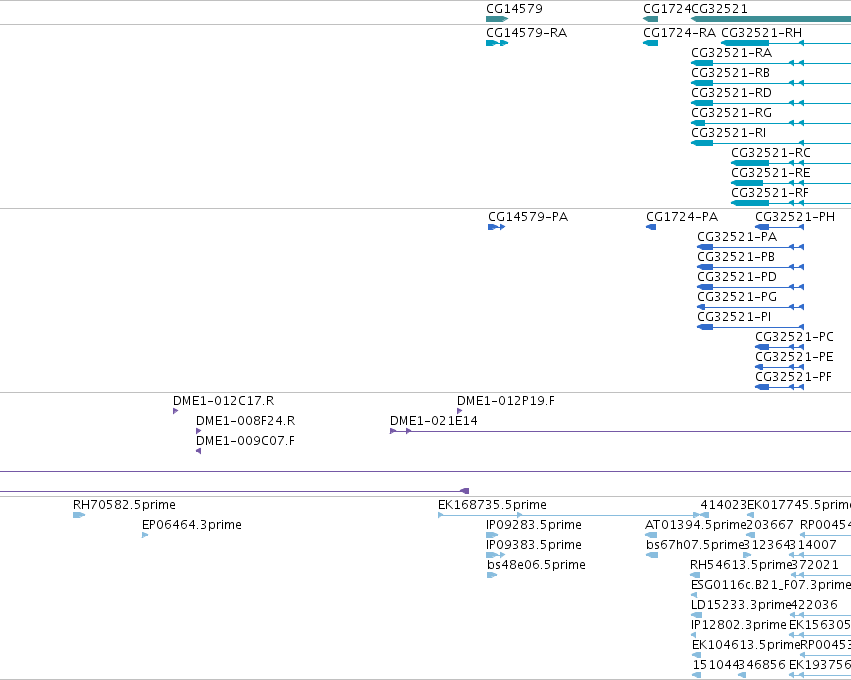Click the 151044 EST label

click(715, 665)
